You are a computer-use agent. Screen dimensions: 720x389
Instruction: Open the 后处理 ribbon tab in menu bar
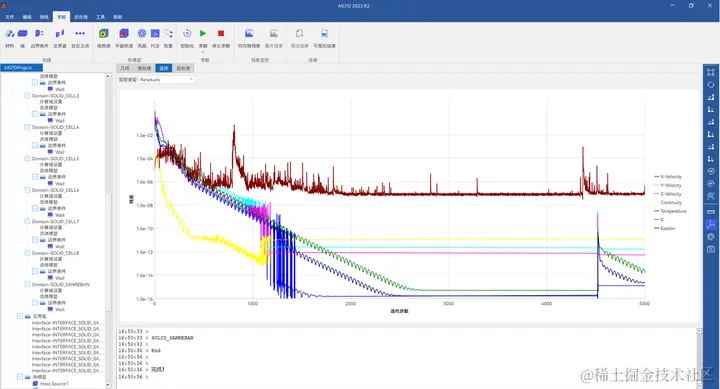(x=81, y=17)
